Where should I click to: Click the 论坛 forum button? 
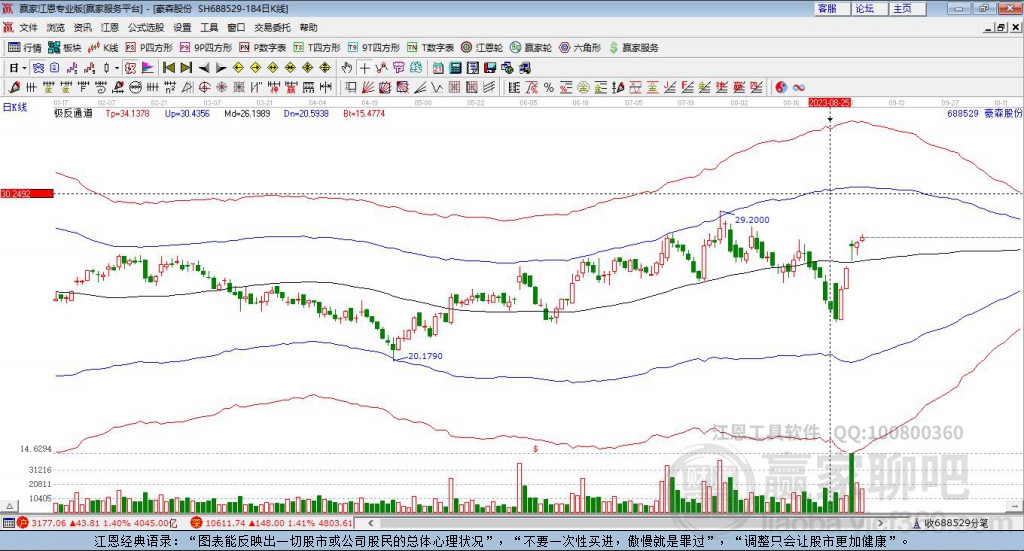tap(869, 8)
